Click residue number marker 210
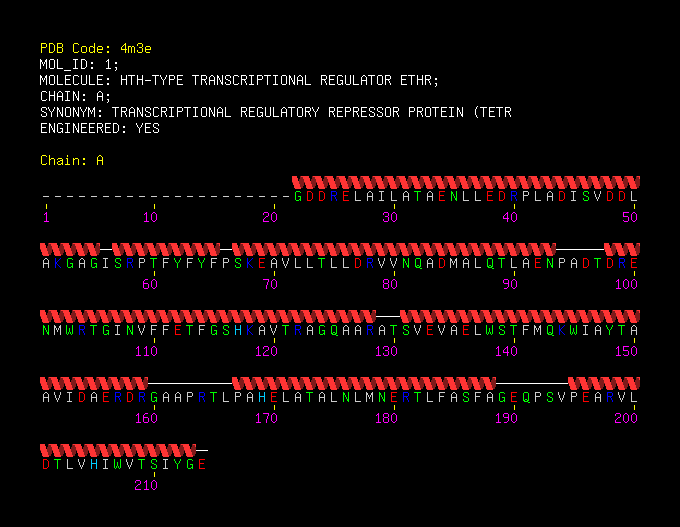 146,485
